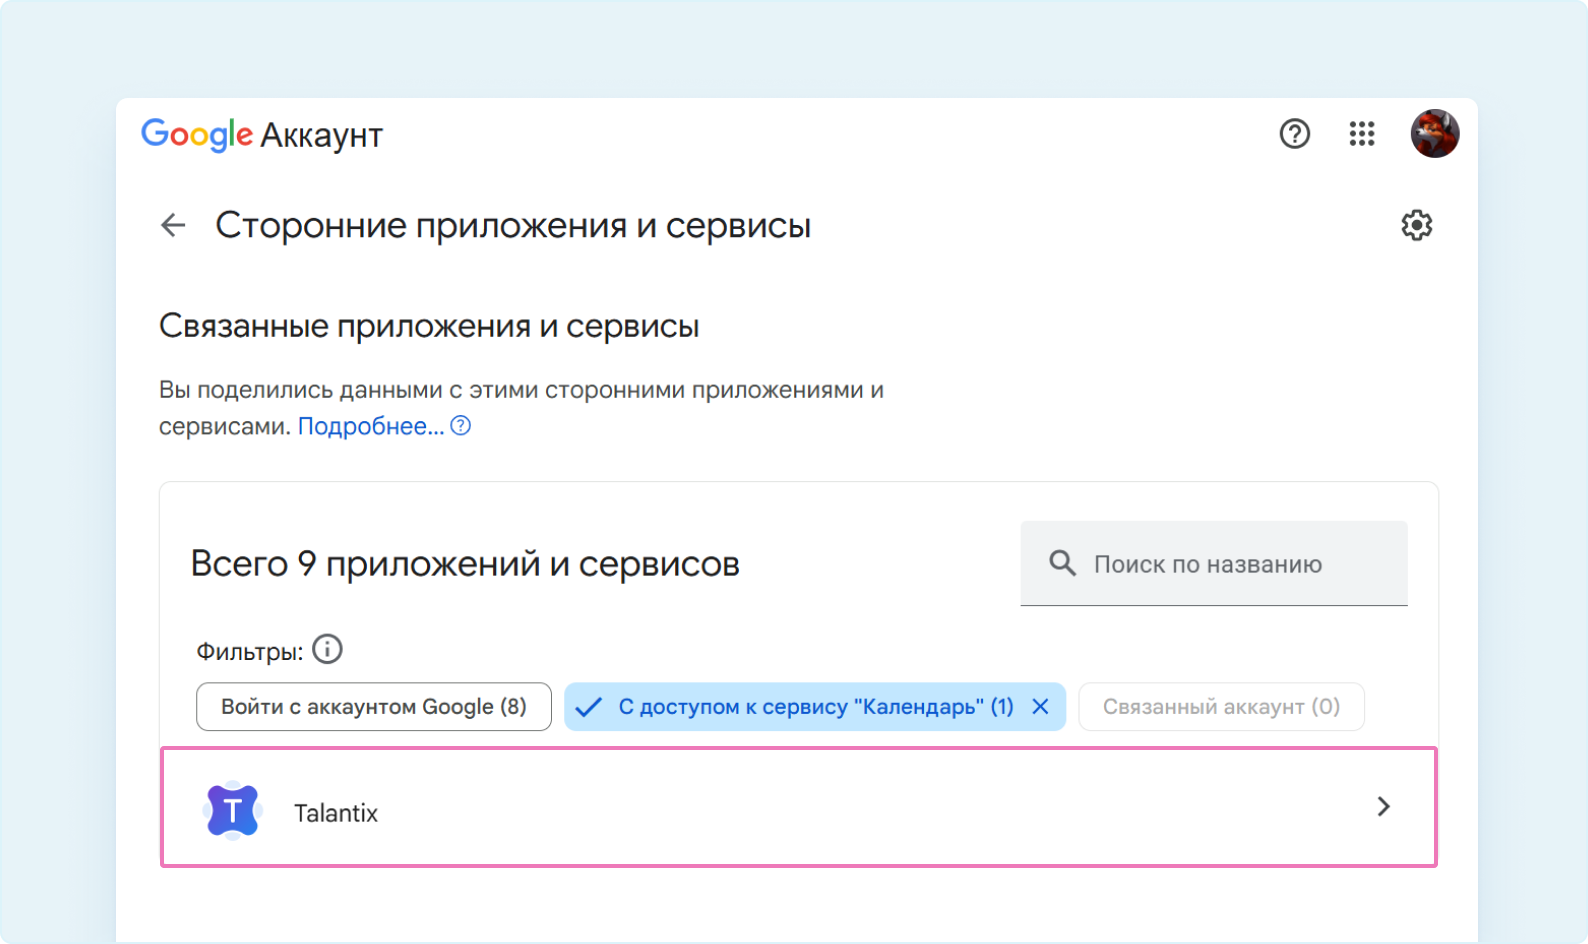1588x944 pixels.
Task: Open the settings gear icon
Action: [1416, 225]
